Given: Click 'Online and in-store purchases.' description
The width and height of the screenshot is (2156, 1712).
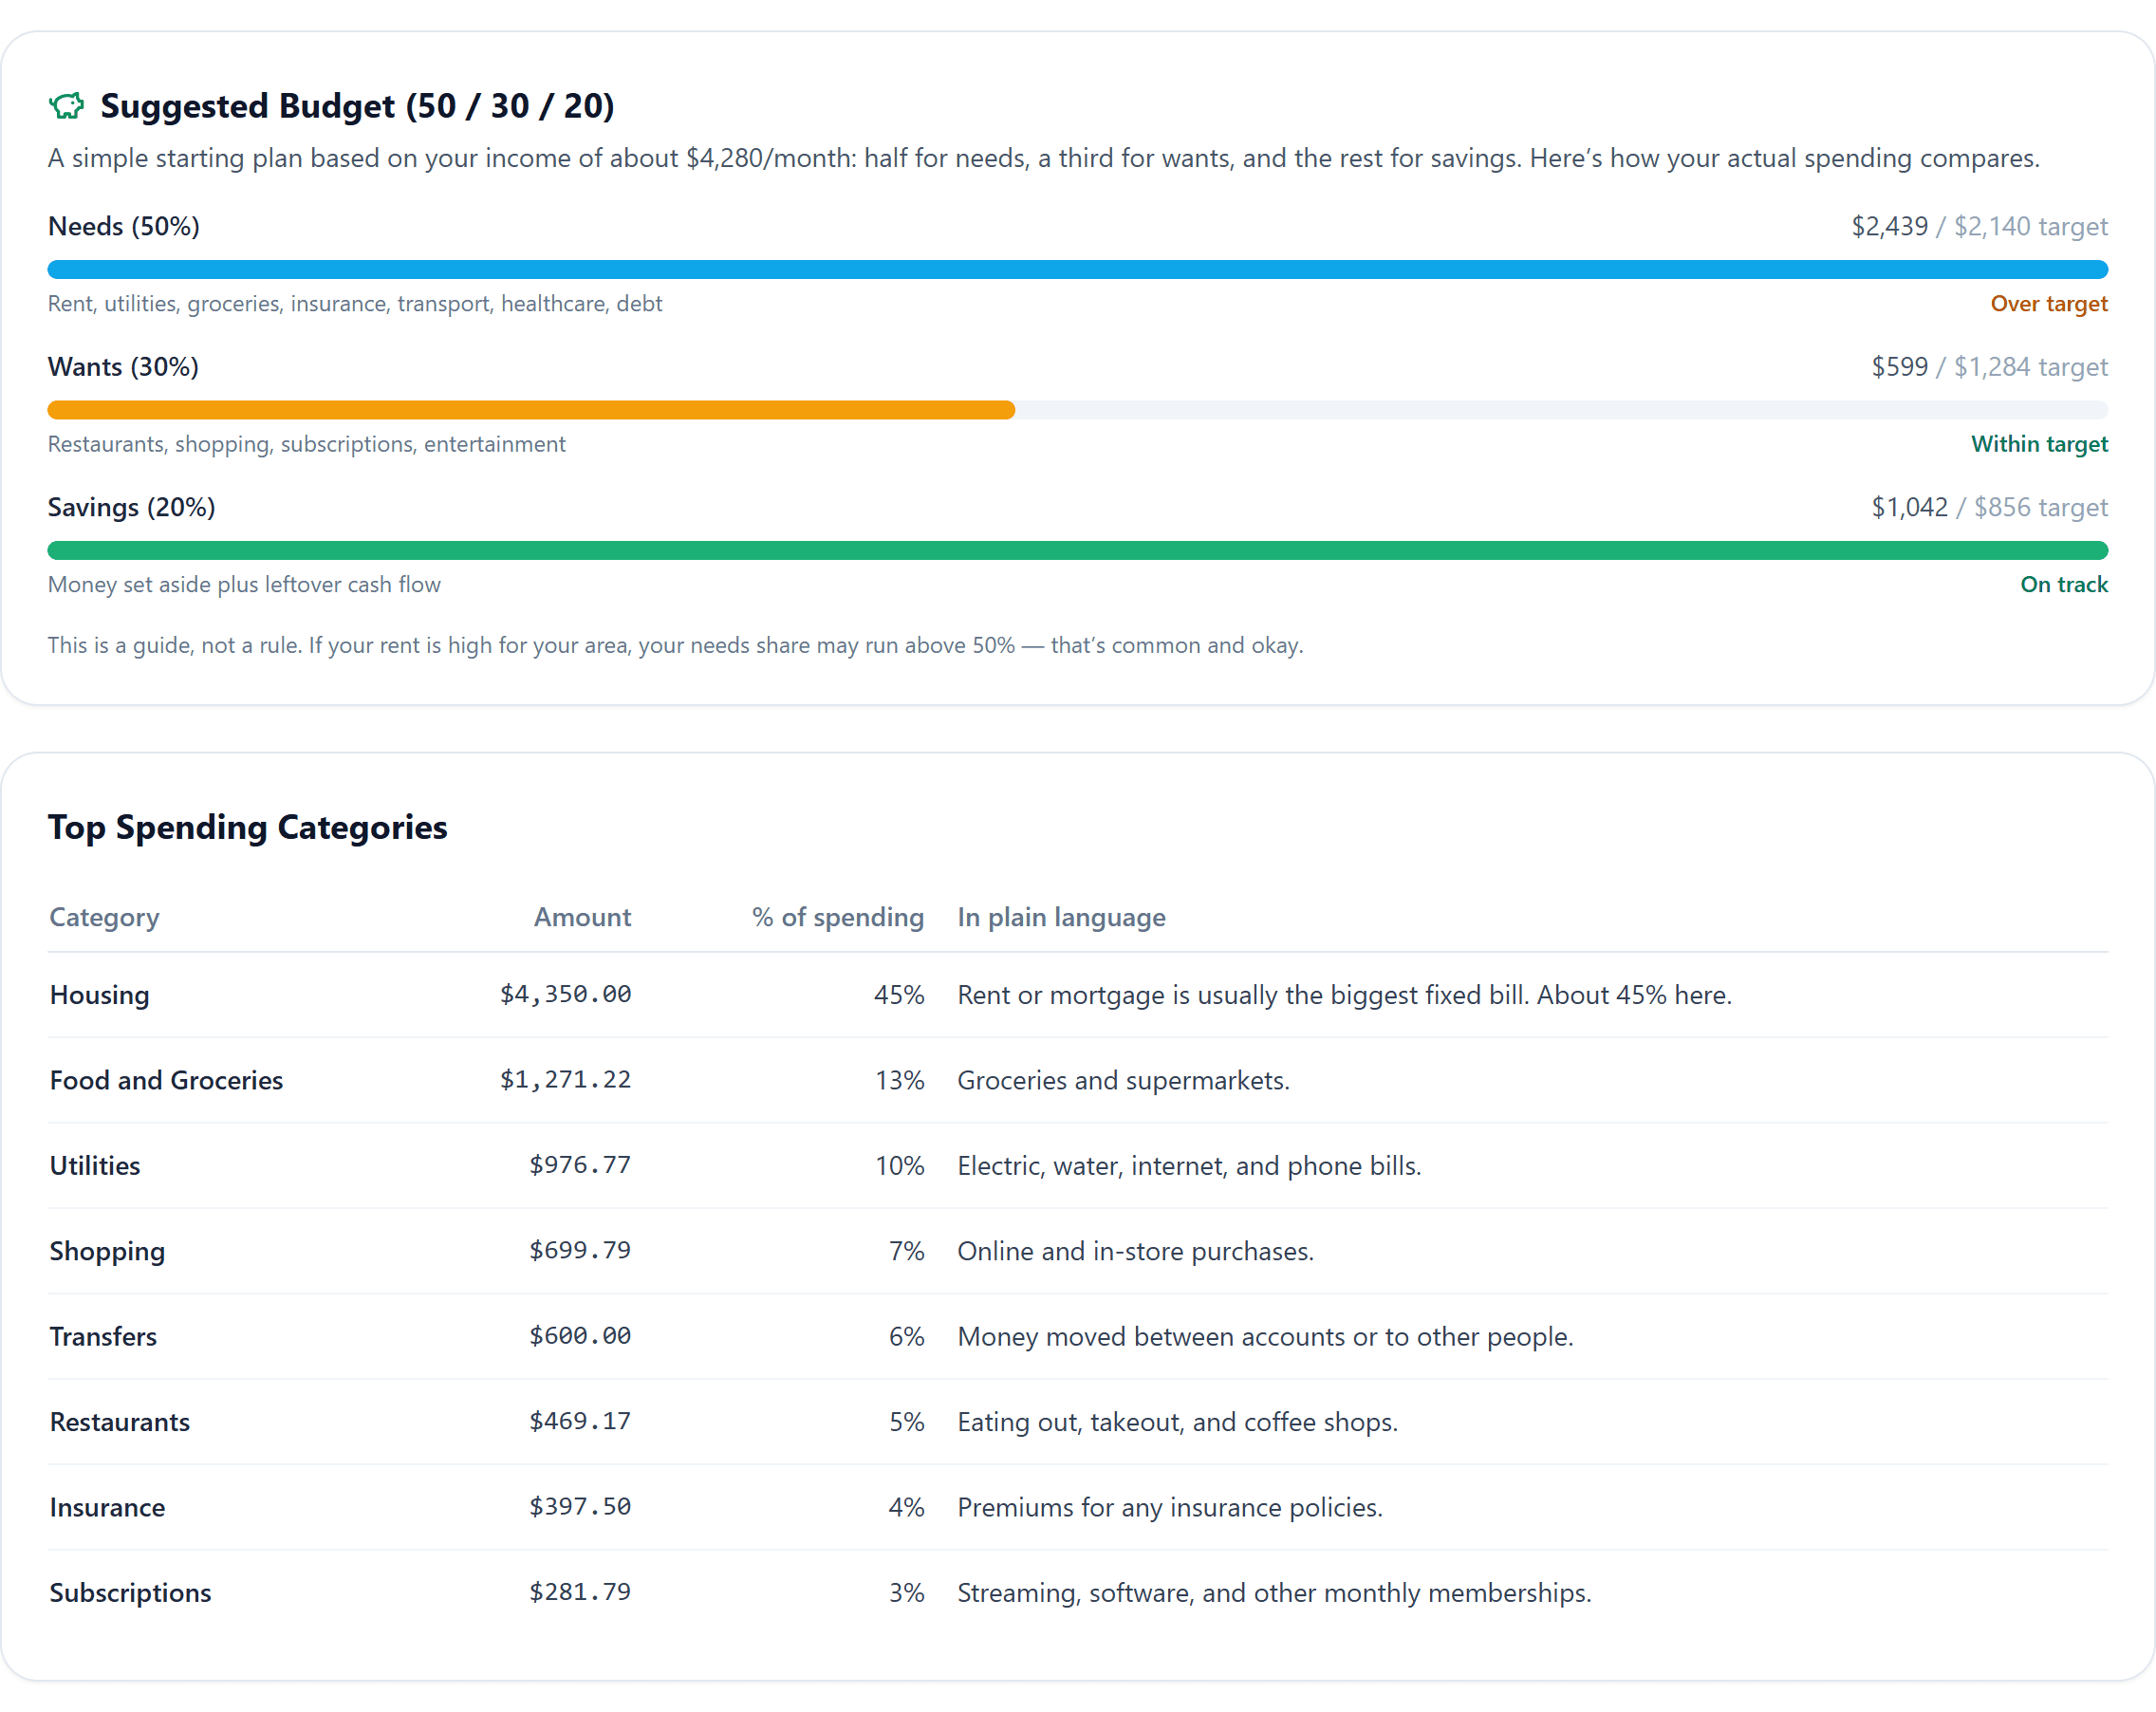Looking at the screenshot, I should [x=1136, y=1252].
